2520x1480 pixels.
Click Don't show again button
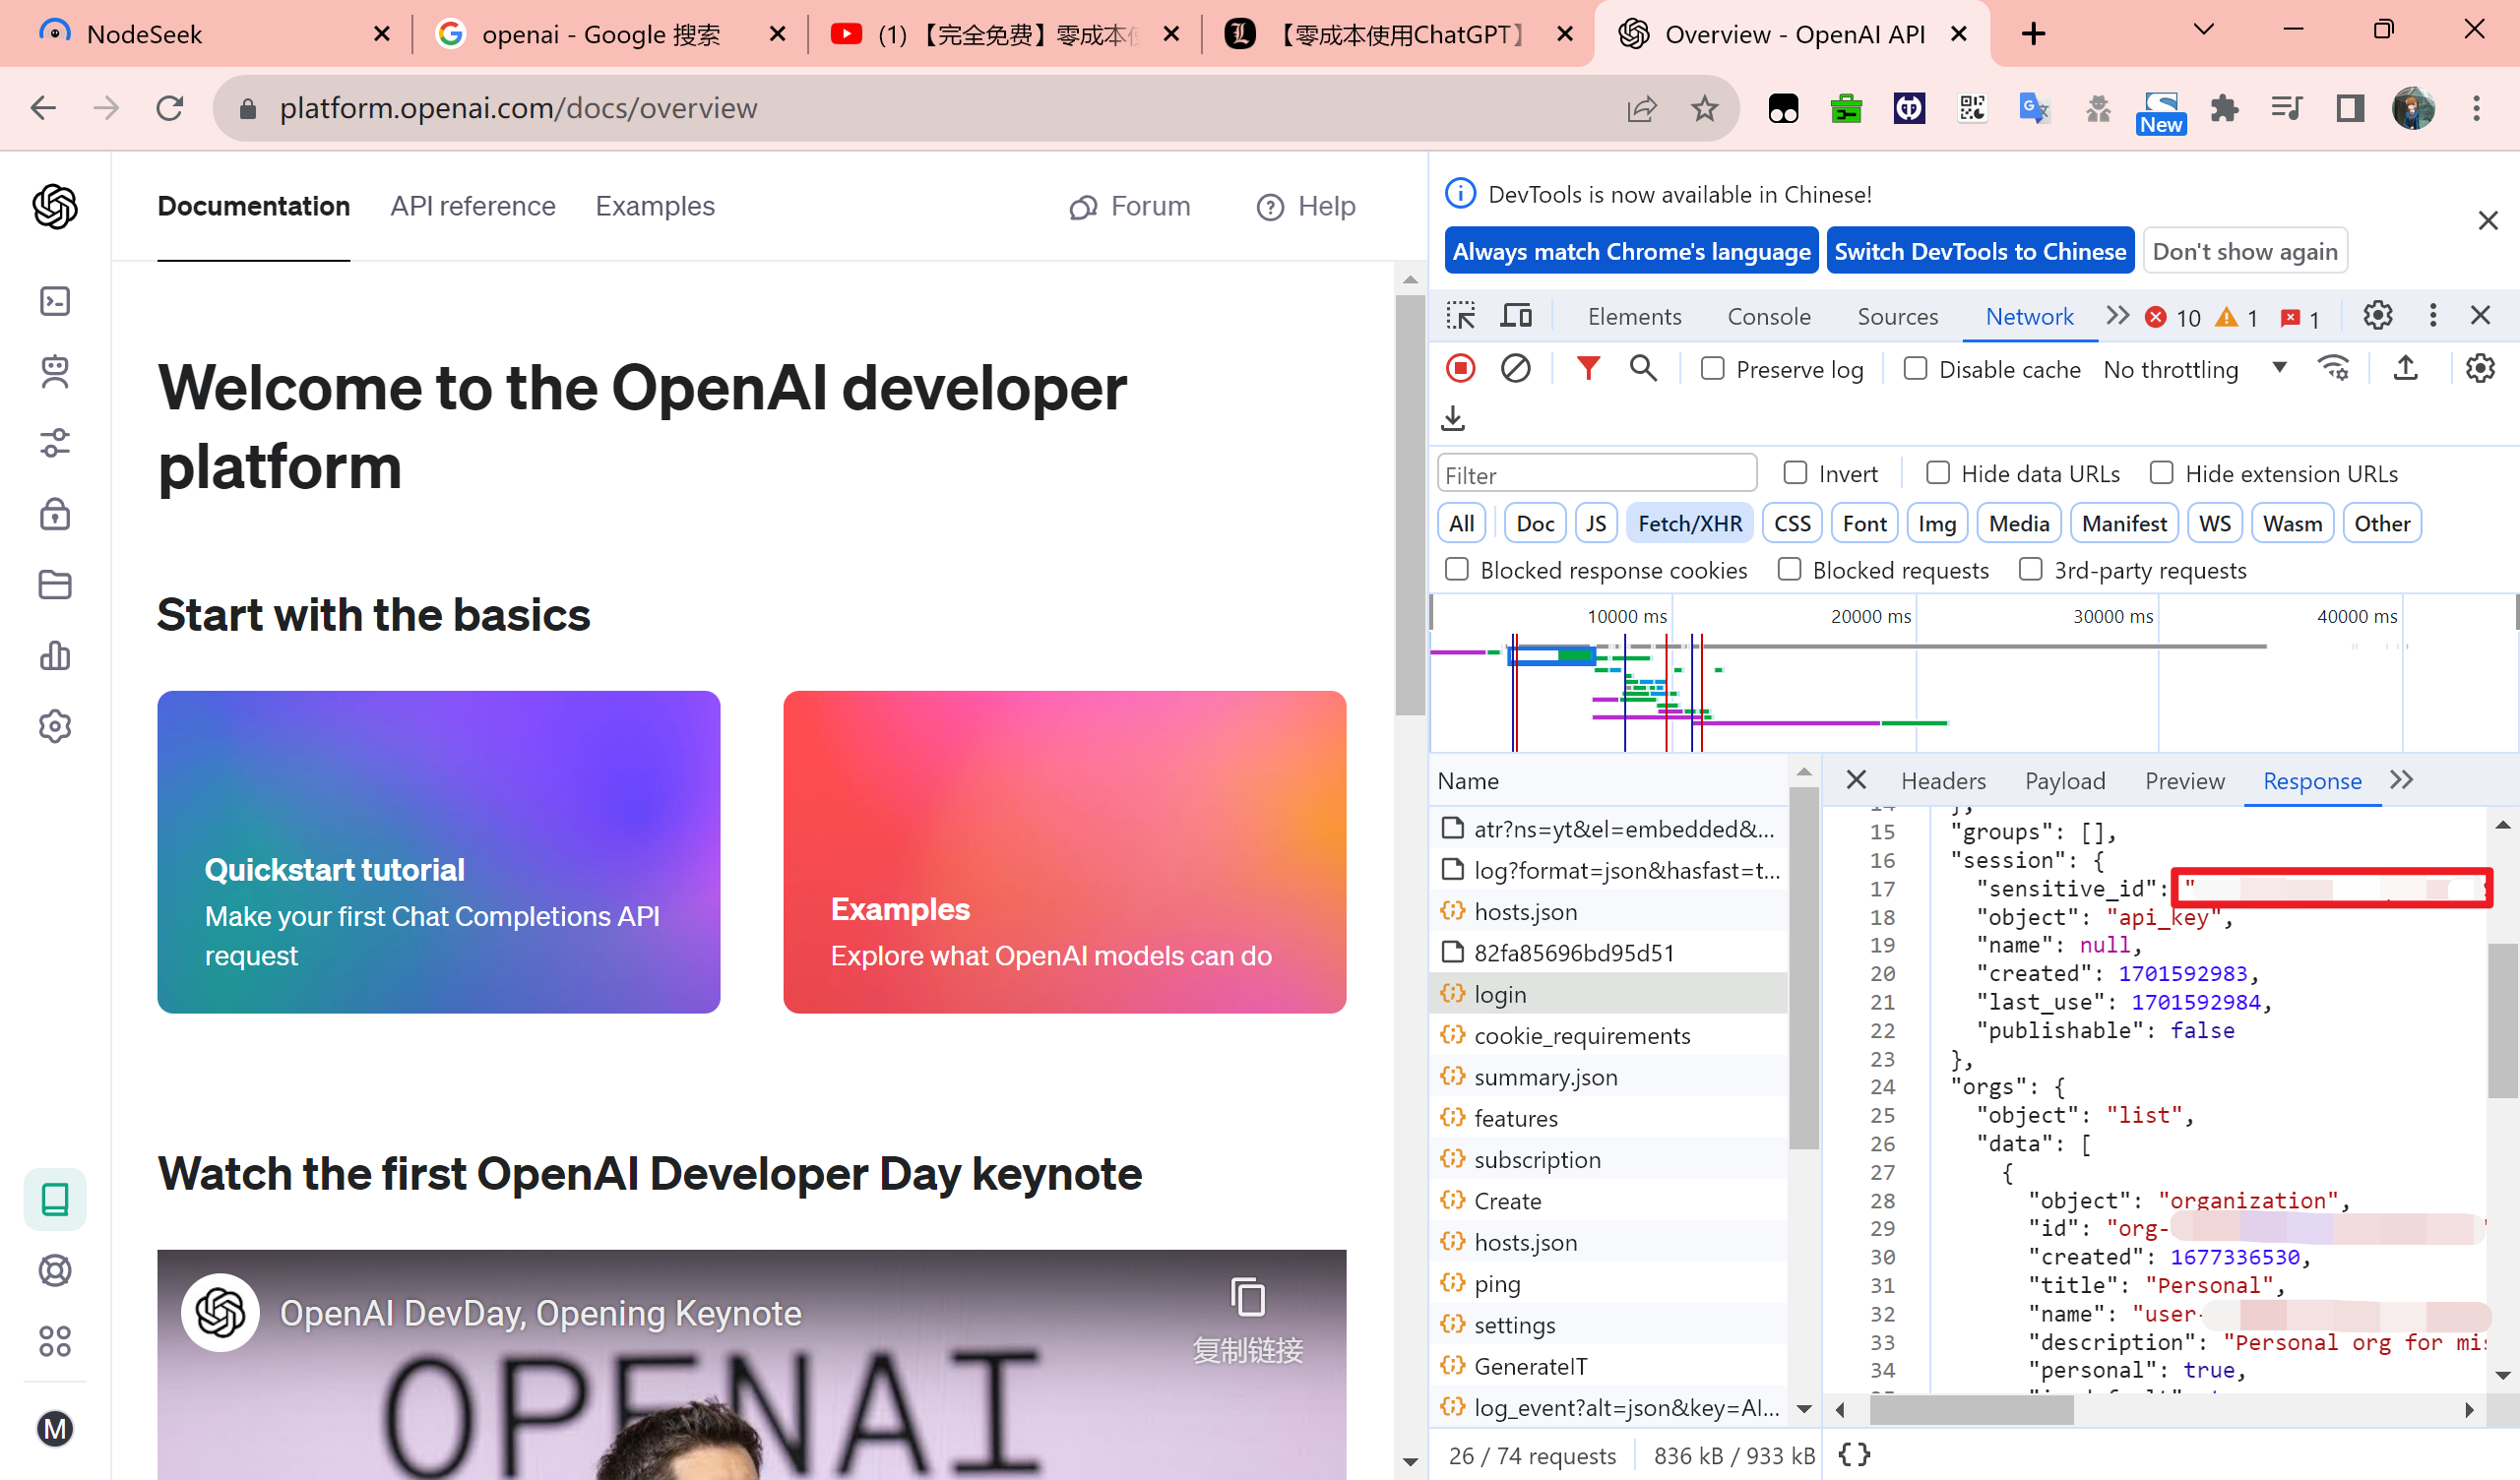2244,251
